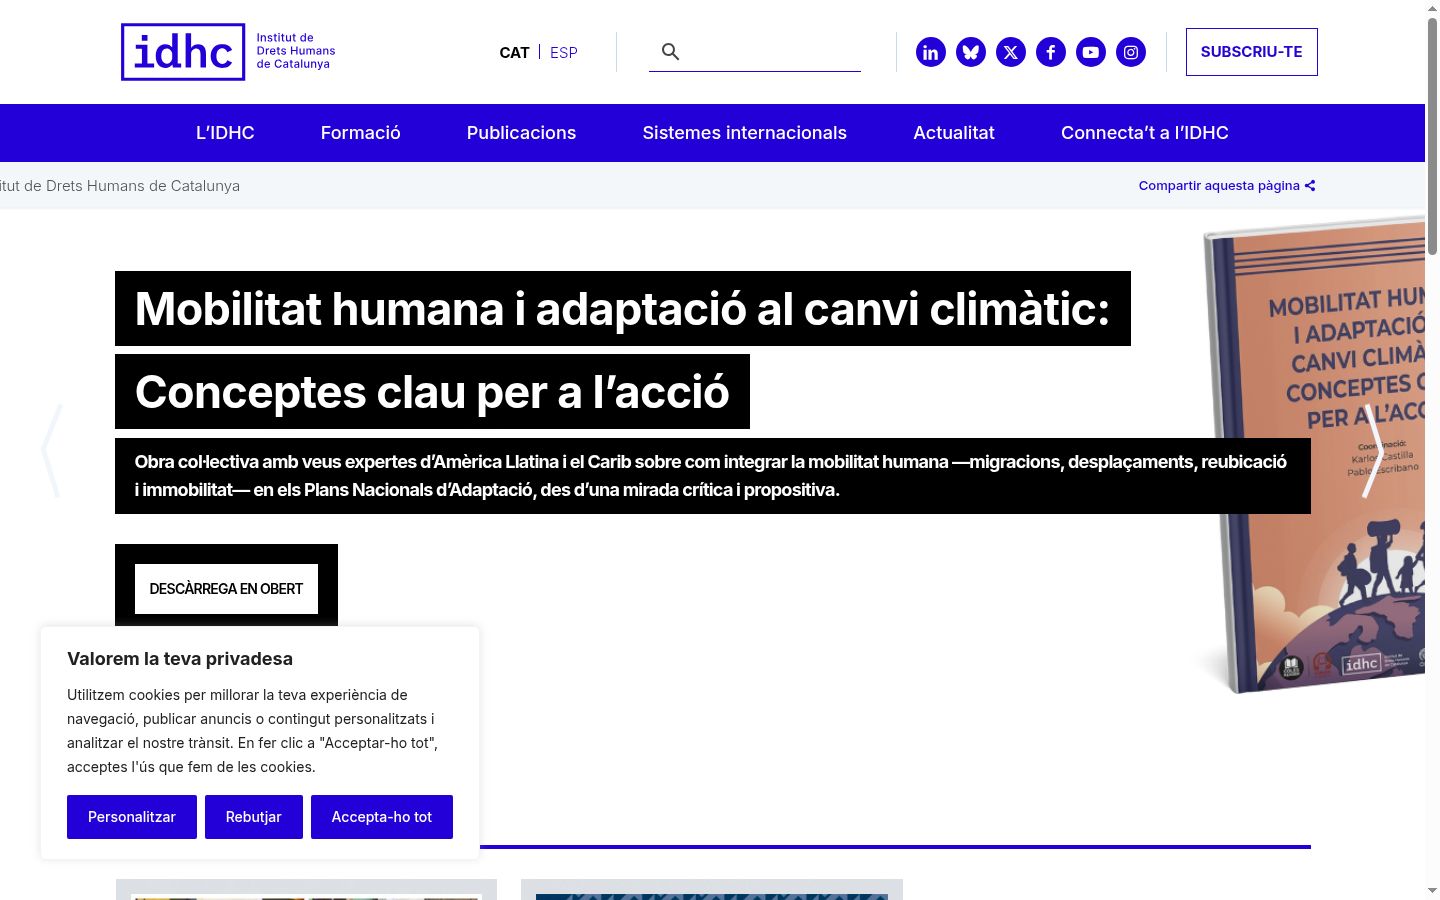Image resolution: width=1440 pixels, height=900 pixels.
Task: Open the Instagram profile icon
Action: 1131,52
